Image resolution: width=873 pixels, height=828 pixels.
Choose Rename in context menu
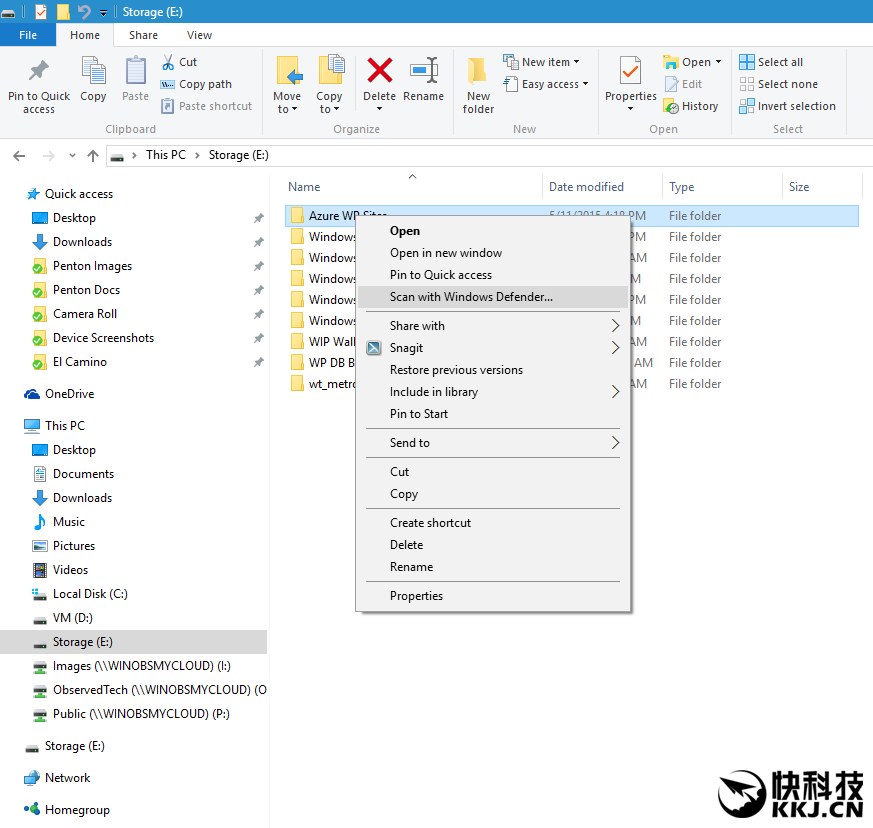coord(493,567)
